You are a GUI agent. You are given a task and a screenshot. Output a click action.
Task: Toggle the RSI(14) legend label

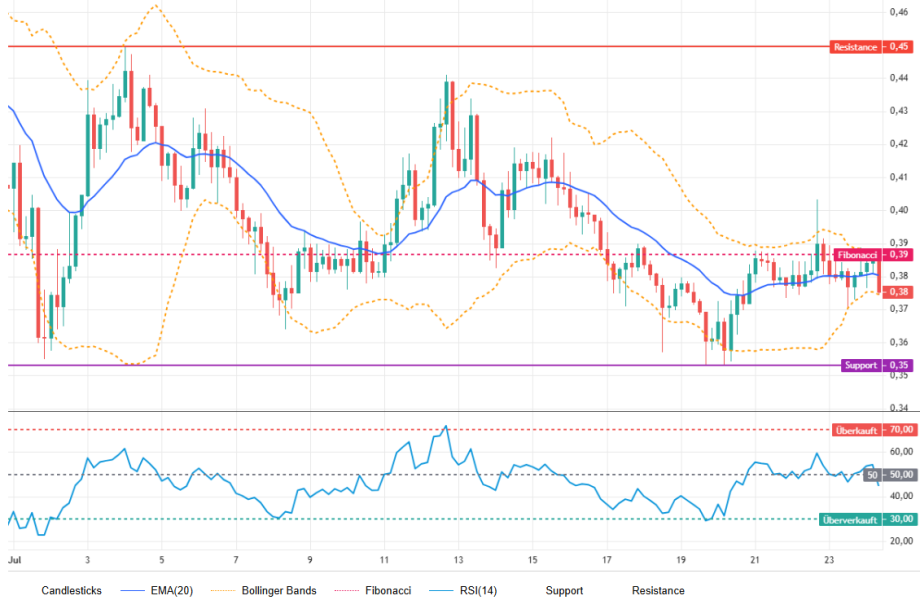coord(478,591)
